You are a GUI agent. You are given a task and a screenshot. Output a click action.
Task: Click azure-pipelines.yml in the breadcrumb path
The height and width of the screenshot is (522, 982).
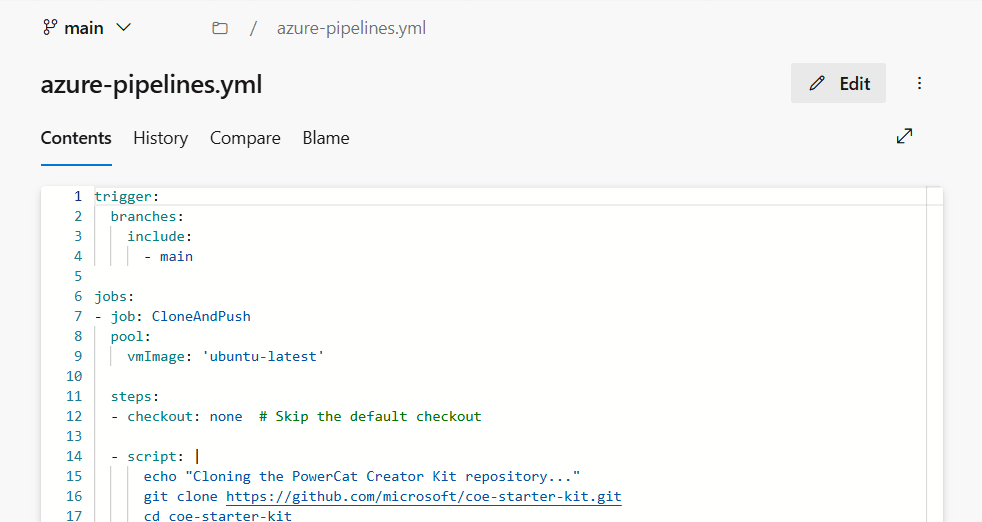351,28
